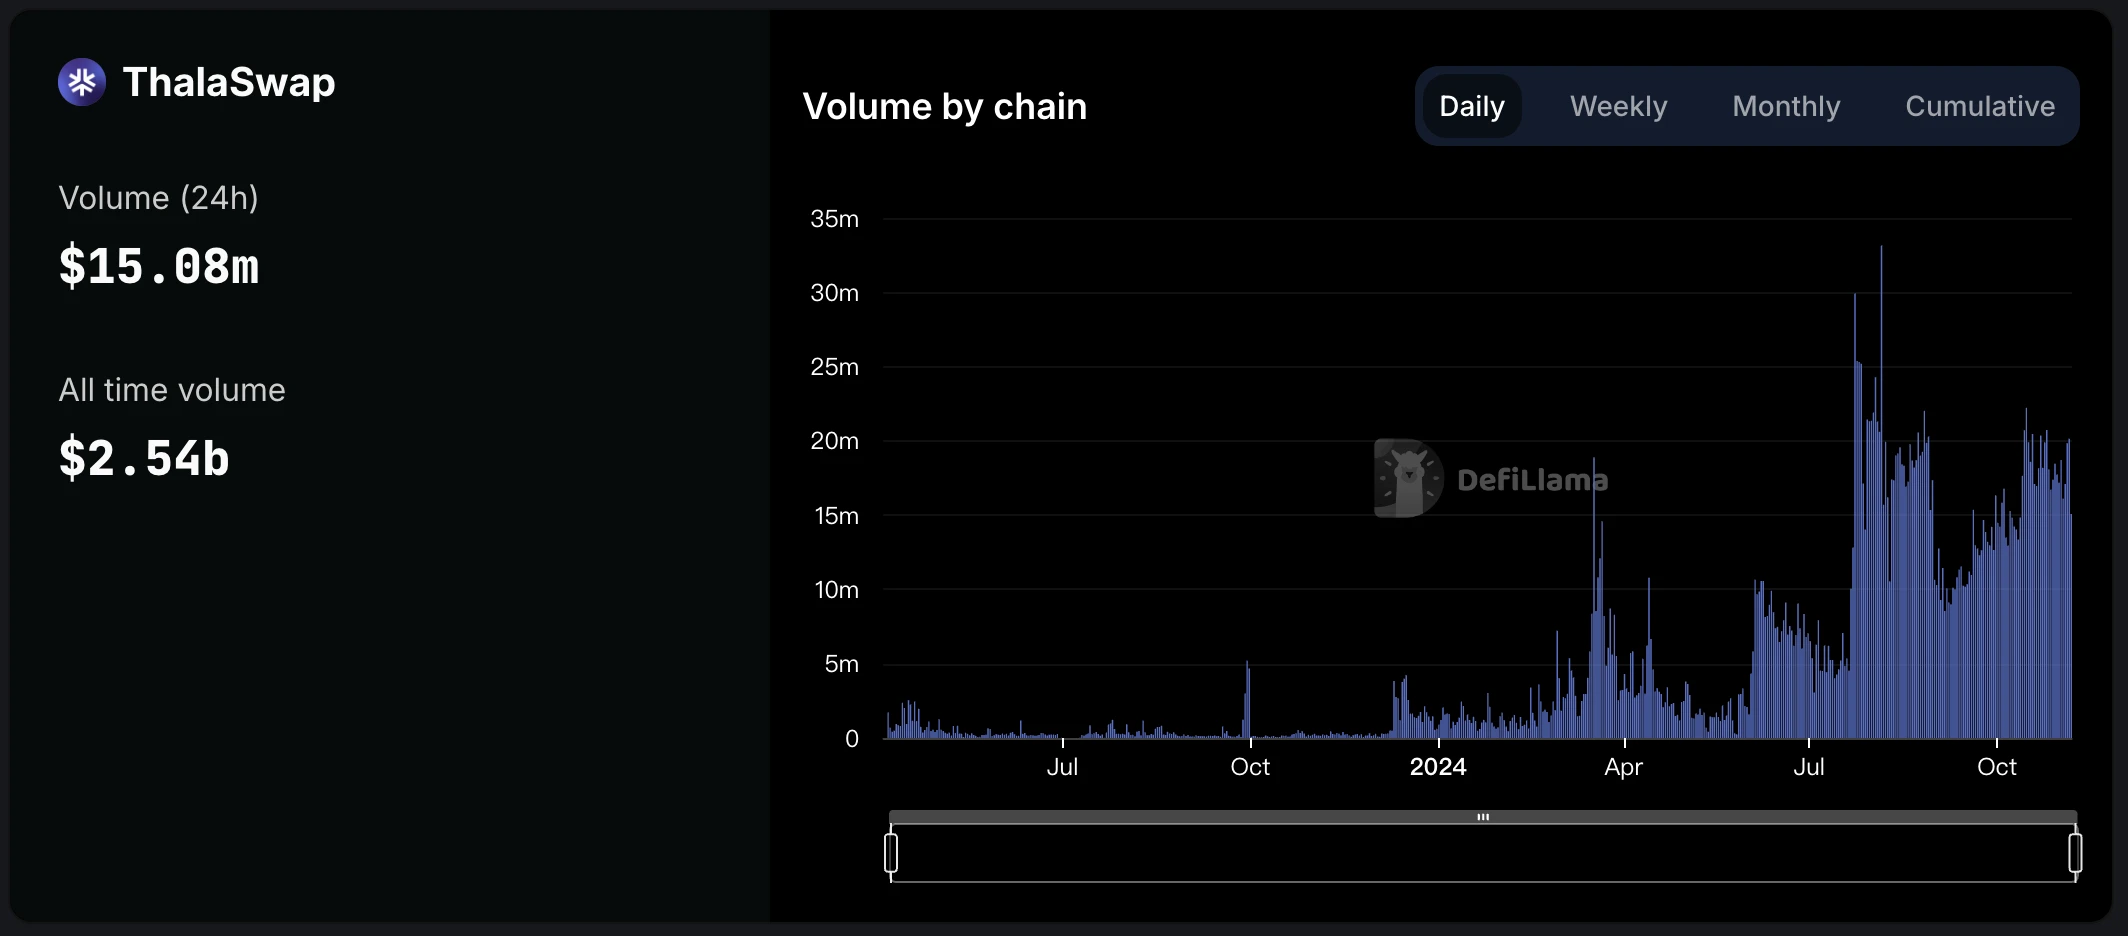Click the DefiLlama llama watermark icon
The image size is (2128, 936).
[x=1408, y=478]
